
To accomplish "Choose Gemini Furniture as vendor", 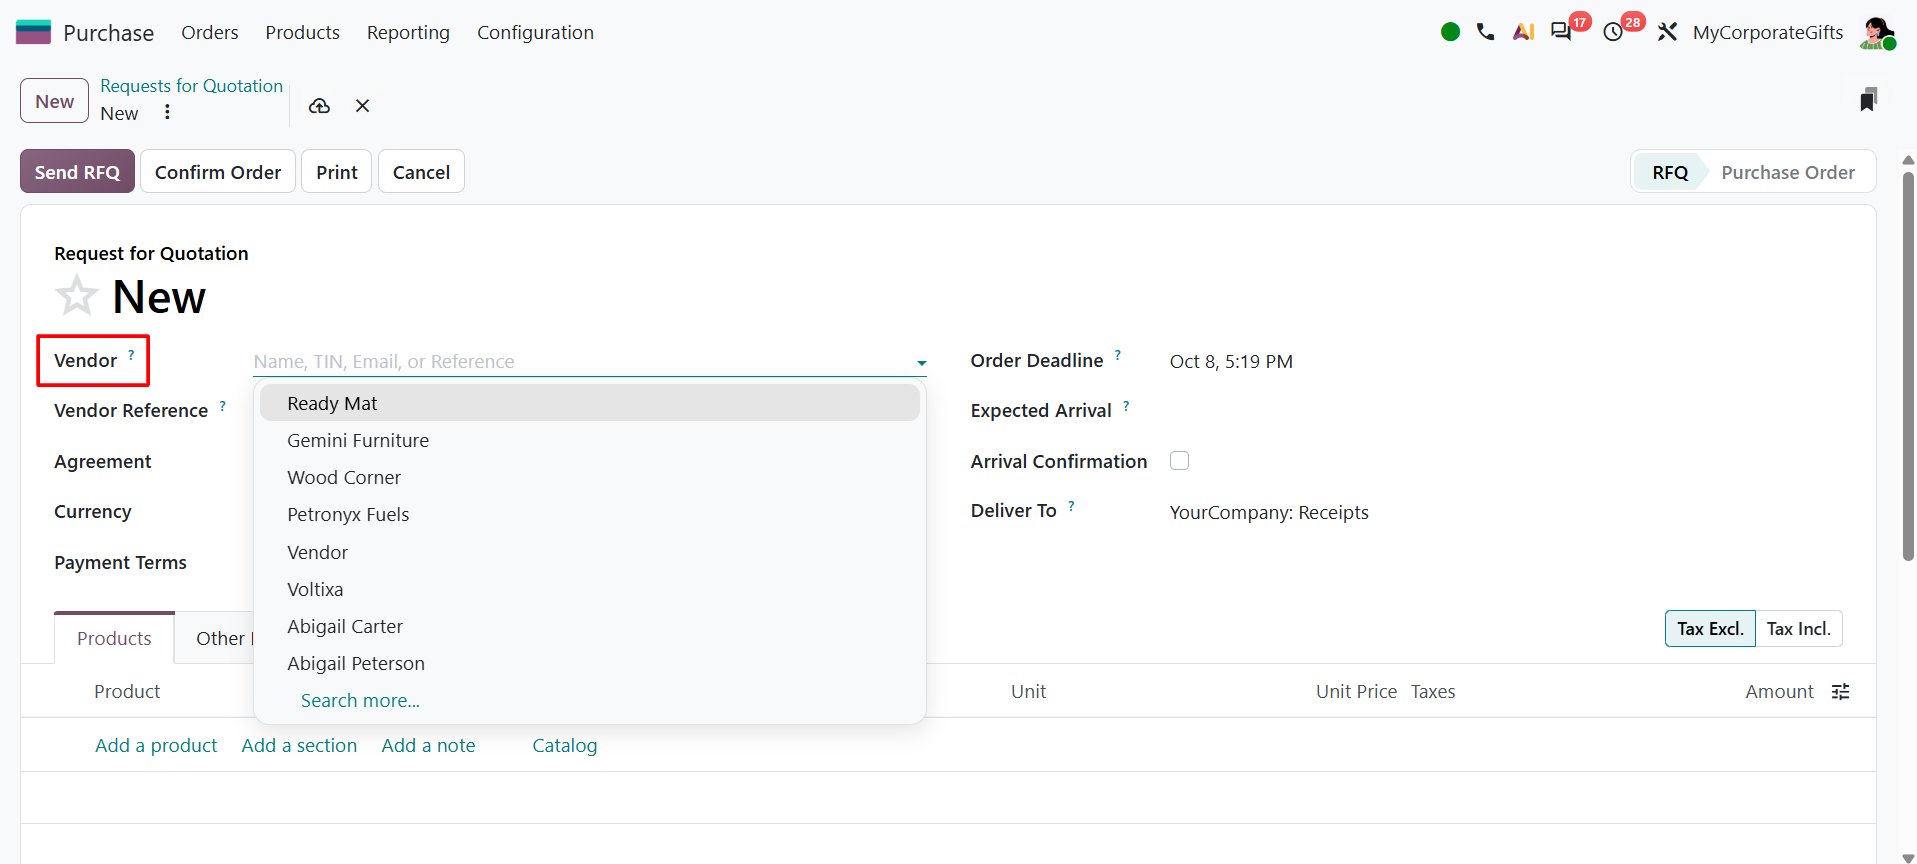I will (589, 440).
